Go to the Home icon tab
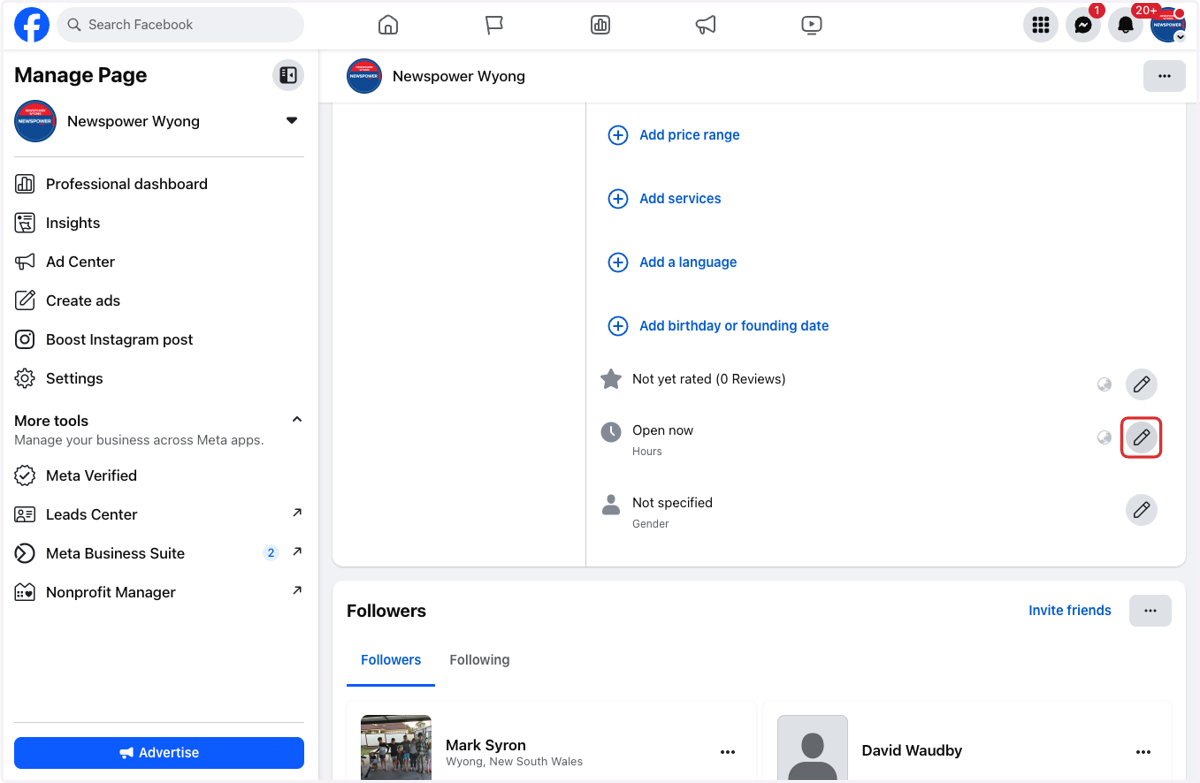Viewport: 1200px width, 783px height. (x=388, y=25)
